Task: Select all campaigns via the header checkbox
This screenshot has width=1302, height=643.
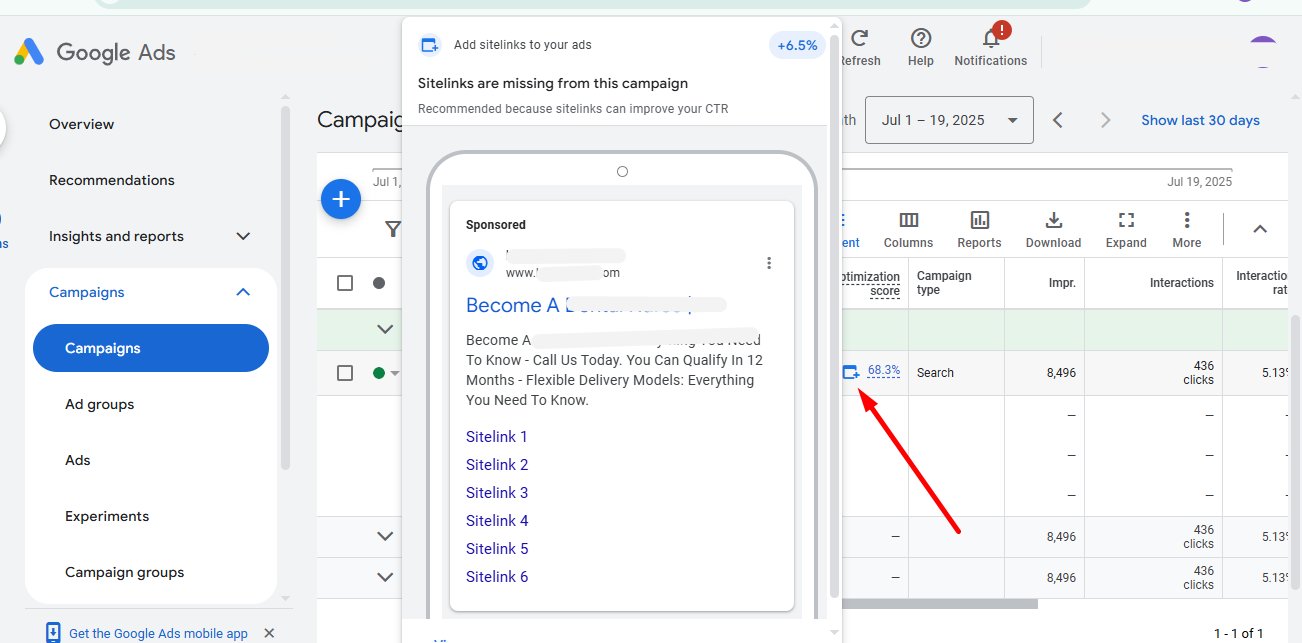Action: pos(345,283)
